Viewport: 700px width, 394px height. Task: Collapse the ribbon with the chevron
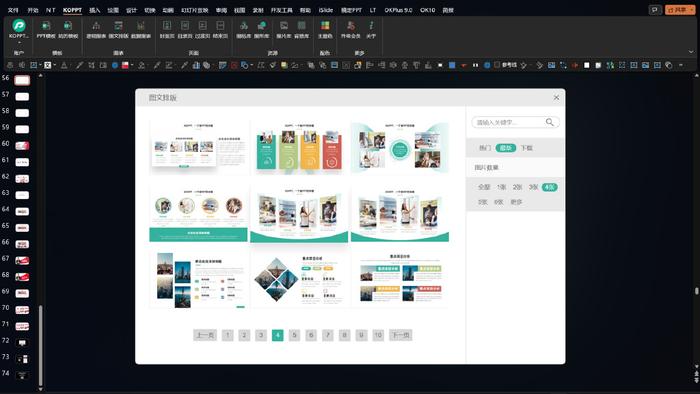tap(691, 52)
